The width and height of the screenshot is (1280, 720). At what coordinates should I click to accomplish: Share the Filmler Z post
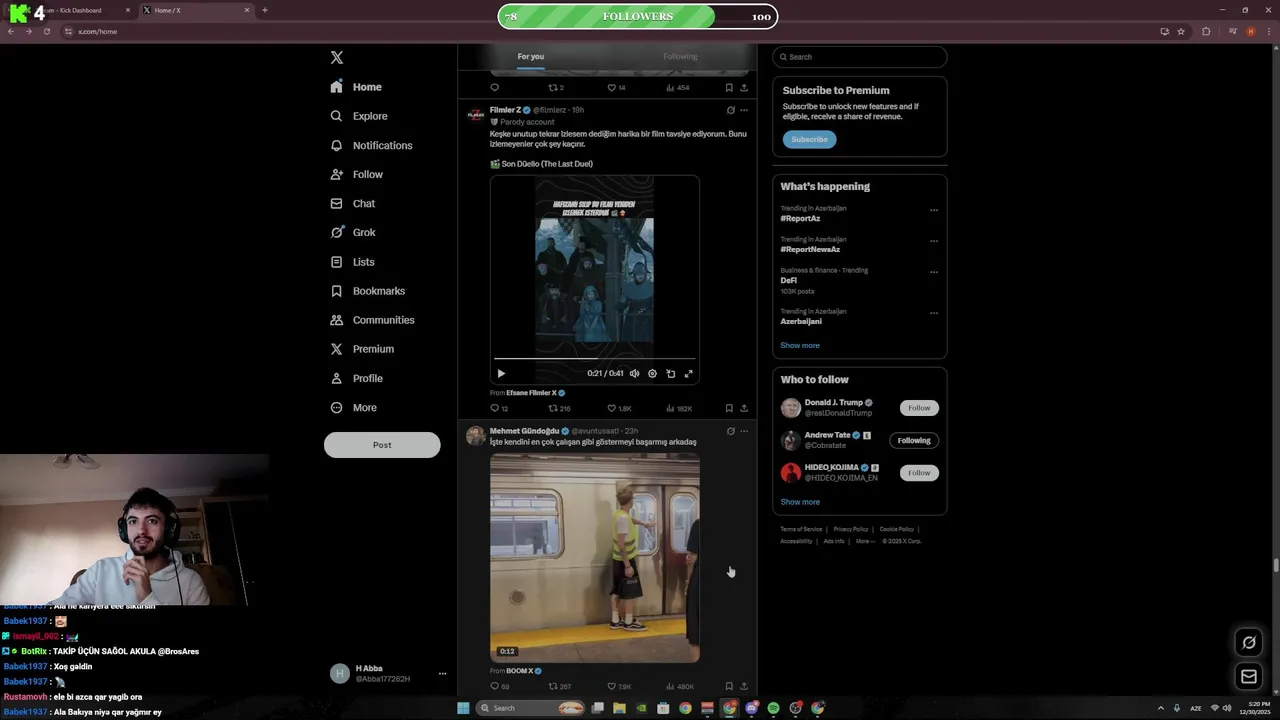(744, 408)
